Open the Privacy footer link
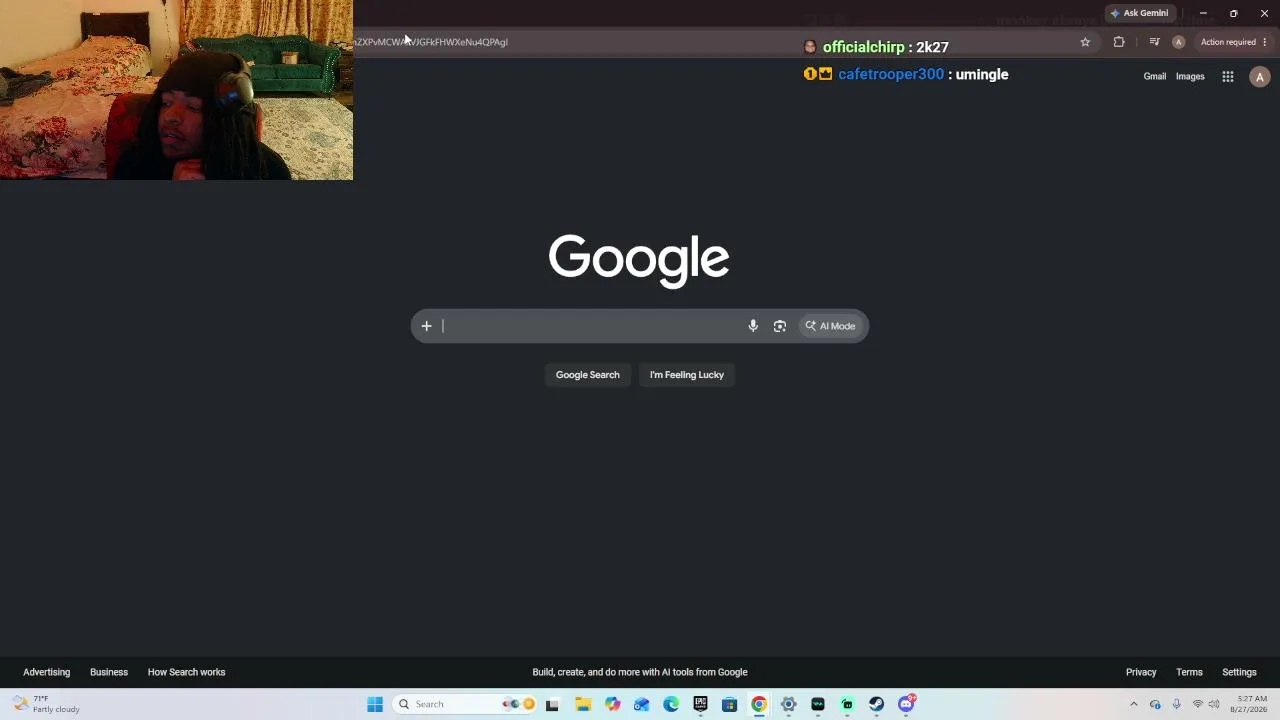This screenshot has height=720, width=1280. [x=1141, y=672]
